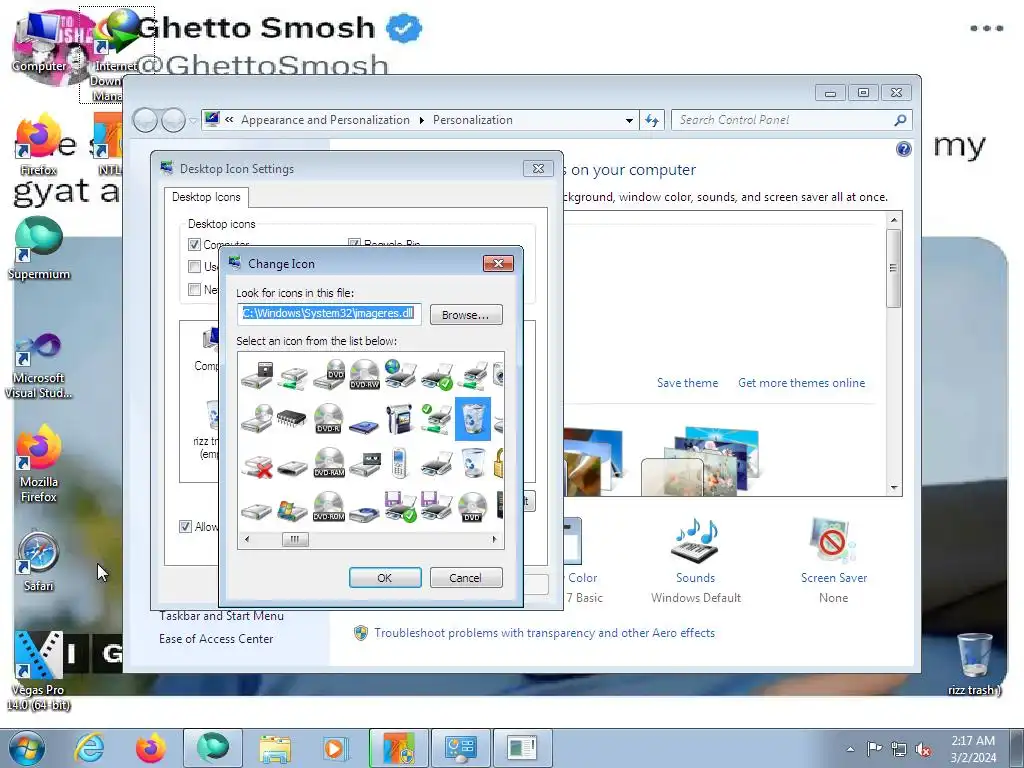This screenshot has width=1024, height=768.
Task: Check the Network desktop icon checkbox
Action: (194, 289)
